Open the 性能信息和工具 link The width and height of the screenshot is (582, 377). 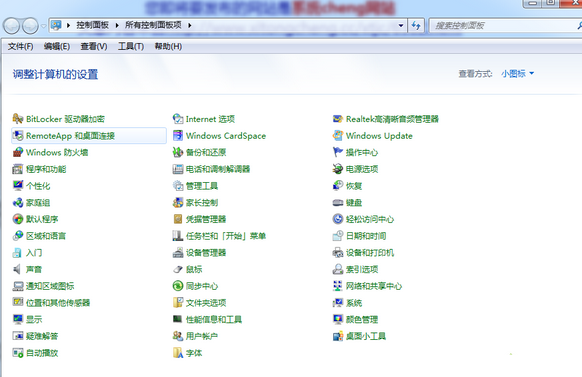[x=214, y=319]
